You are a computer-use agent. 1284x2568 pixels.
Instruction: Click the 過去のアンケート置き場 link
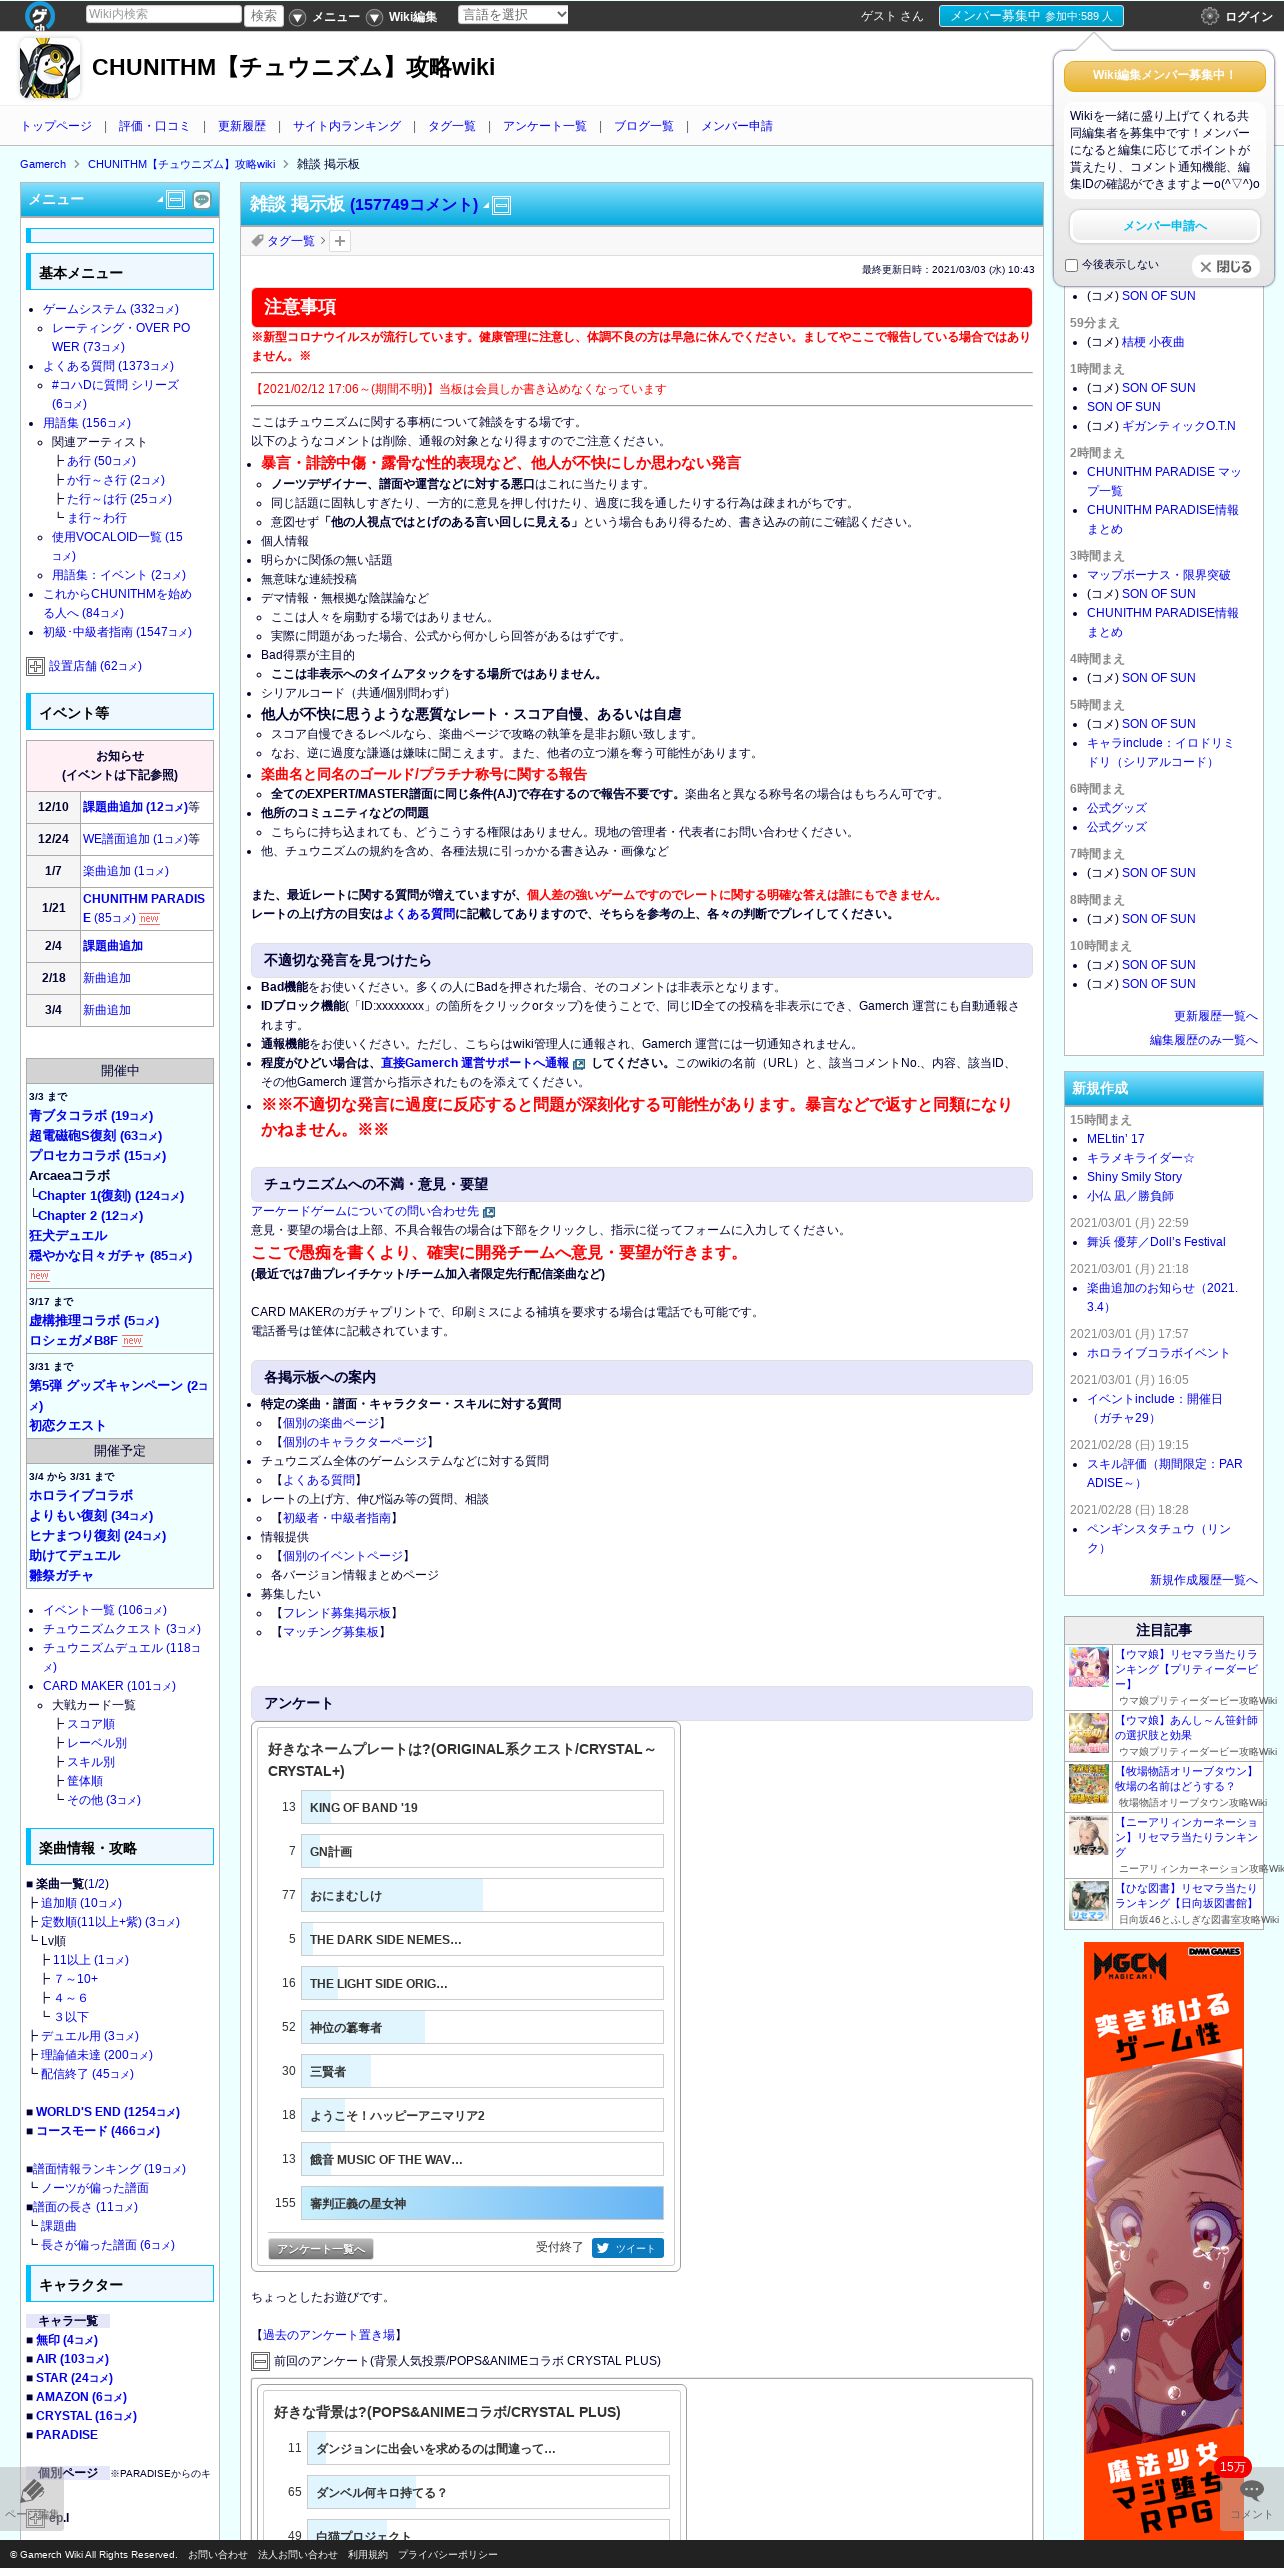(x=328, y=2335)
